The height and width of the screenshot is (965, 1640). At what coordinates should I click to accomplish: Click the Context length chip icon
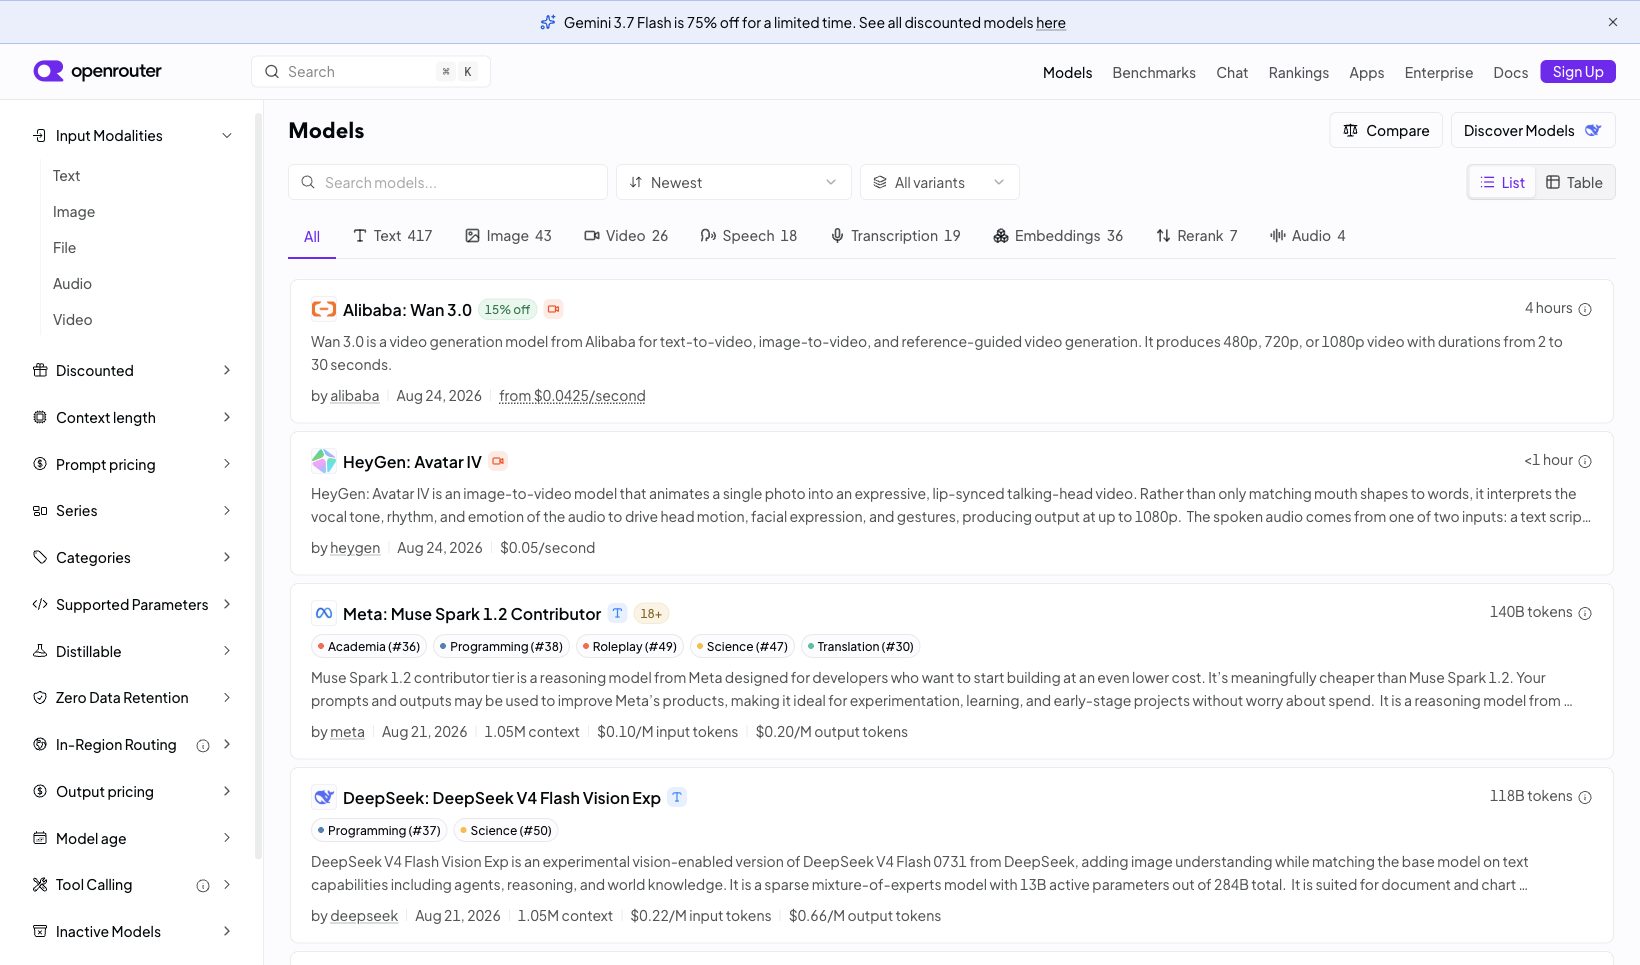pos(40,417)
